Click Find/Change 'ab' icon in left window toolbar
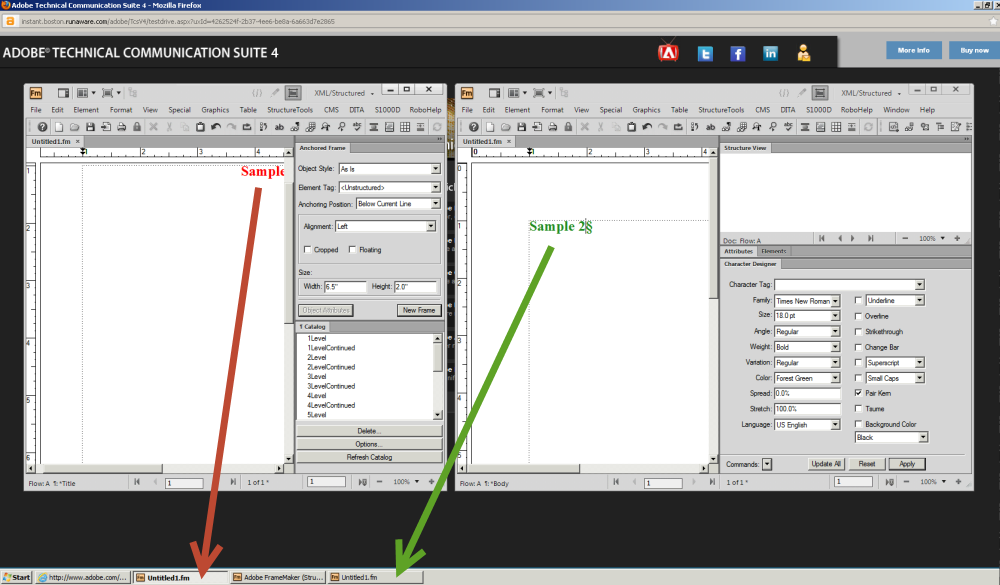 [279, 127]
